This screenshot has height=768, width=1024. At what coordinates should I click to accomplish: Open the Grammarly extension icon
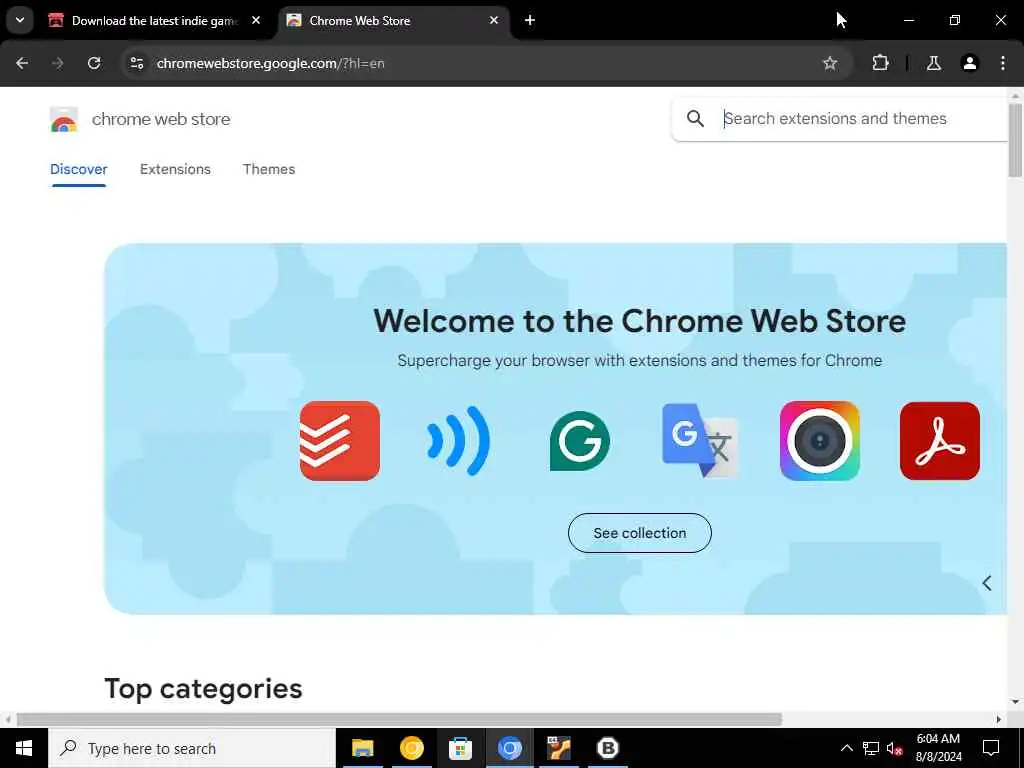tap(580, 441)
